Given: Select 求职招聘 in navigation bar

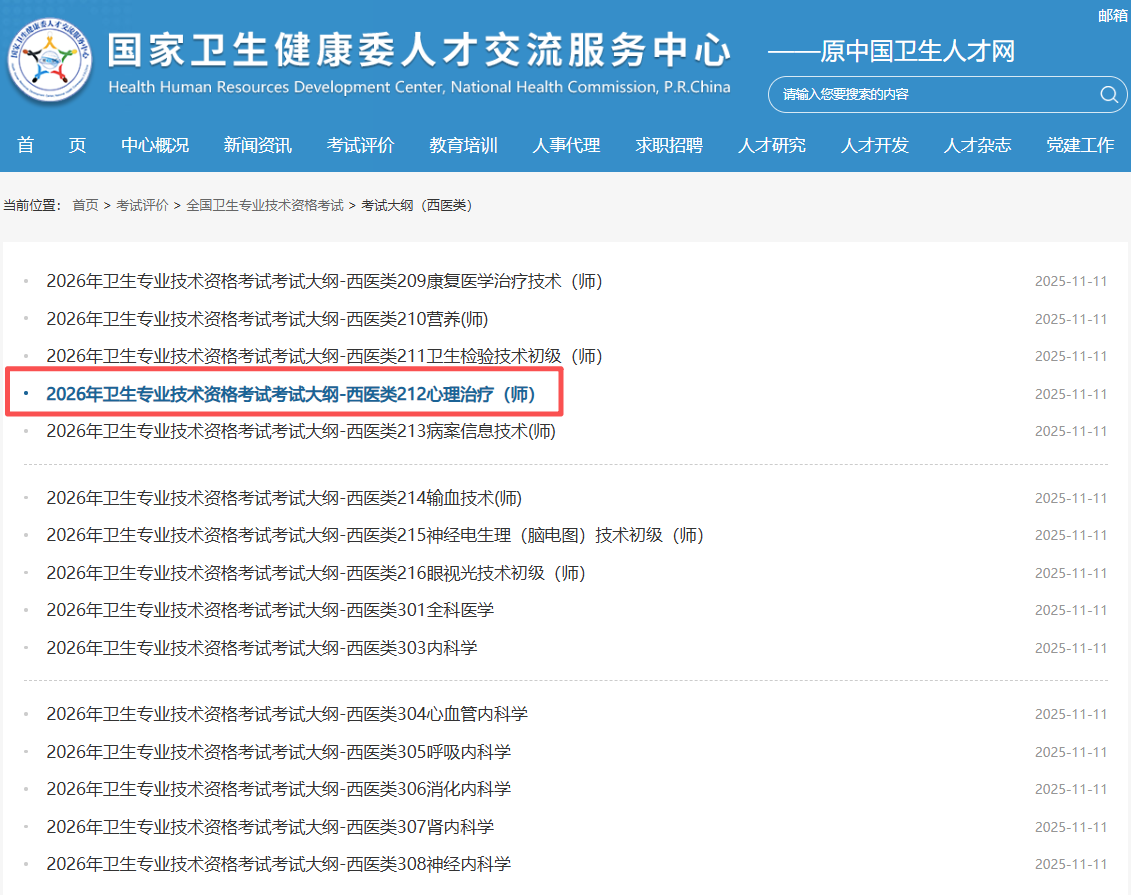Looking at the screenshot, I should [669, 145].
